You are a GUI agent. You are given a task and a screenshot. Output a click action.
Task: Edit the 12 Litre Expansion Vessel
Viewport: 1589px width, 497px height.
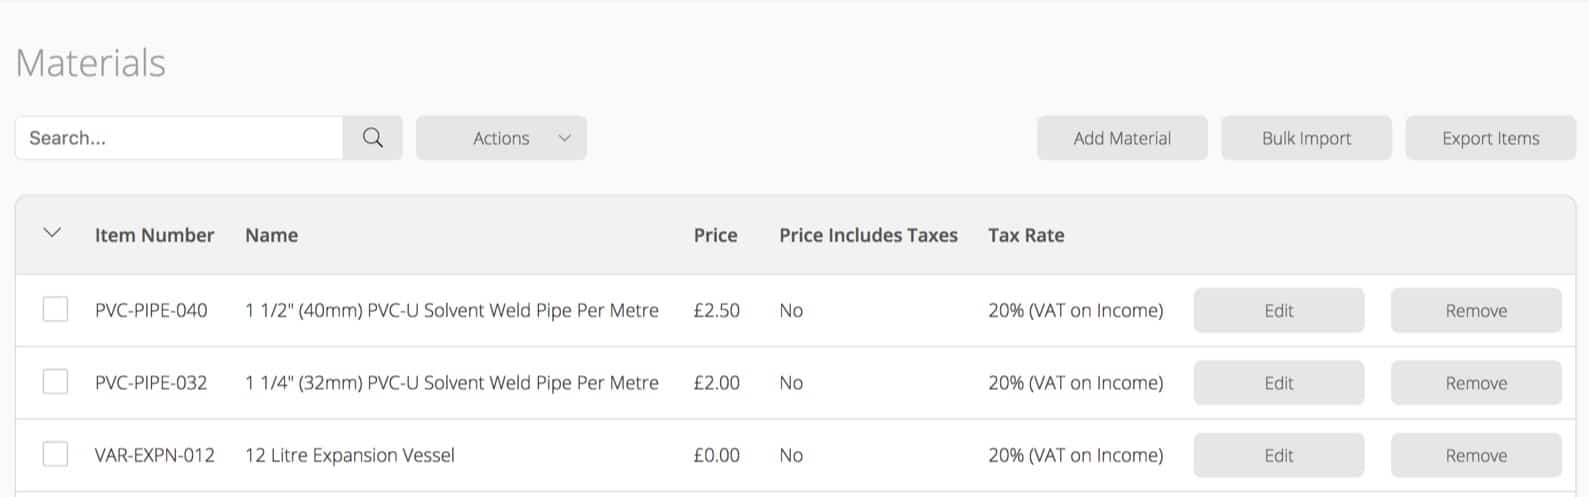(1278, 455)
